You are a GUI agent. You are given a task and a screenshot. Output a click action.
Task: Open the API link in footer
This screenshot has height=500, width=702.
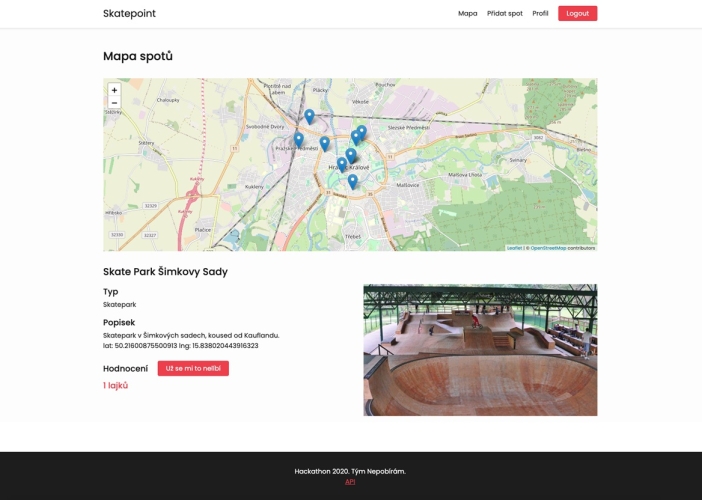click(x=350, y=481)
